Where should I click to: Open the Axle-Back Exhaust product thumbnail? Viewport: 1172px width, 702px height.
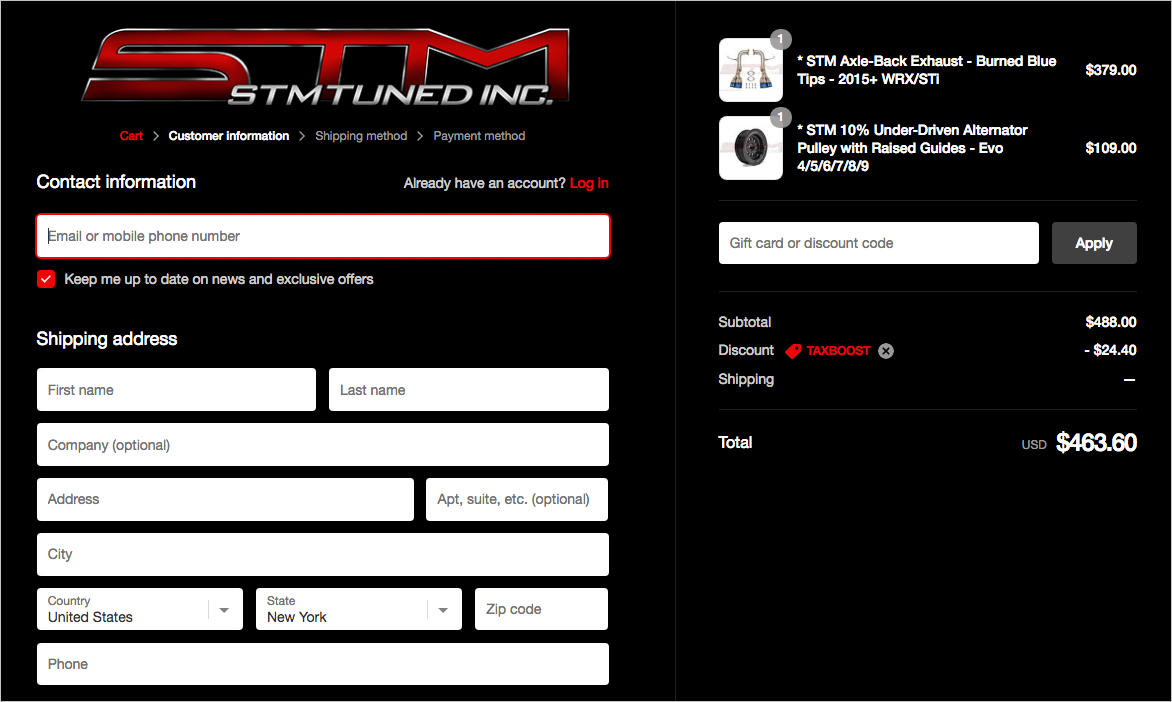pyautogui.click(x=750, y=70)
